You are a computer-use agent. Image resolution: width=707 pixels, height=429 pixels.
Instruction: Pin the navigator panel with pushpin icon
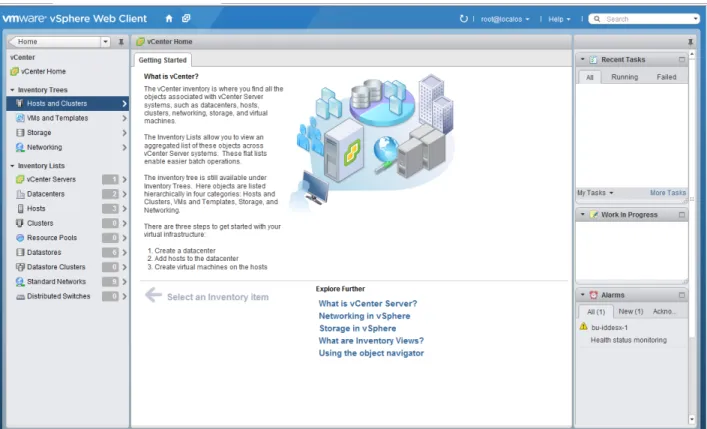[x=121, y=42]
